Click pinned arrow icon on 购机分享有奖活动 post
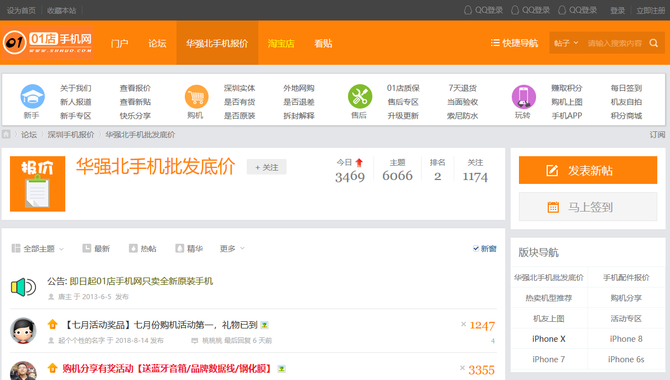670x380 pixels. pos(52,368)
